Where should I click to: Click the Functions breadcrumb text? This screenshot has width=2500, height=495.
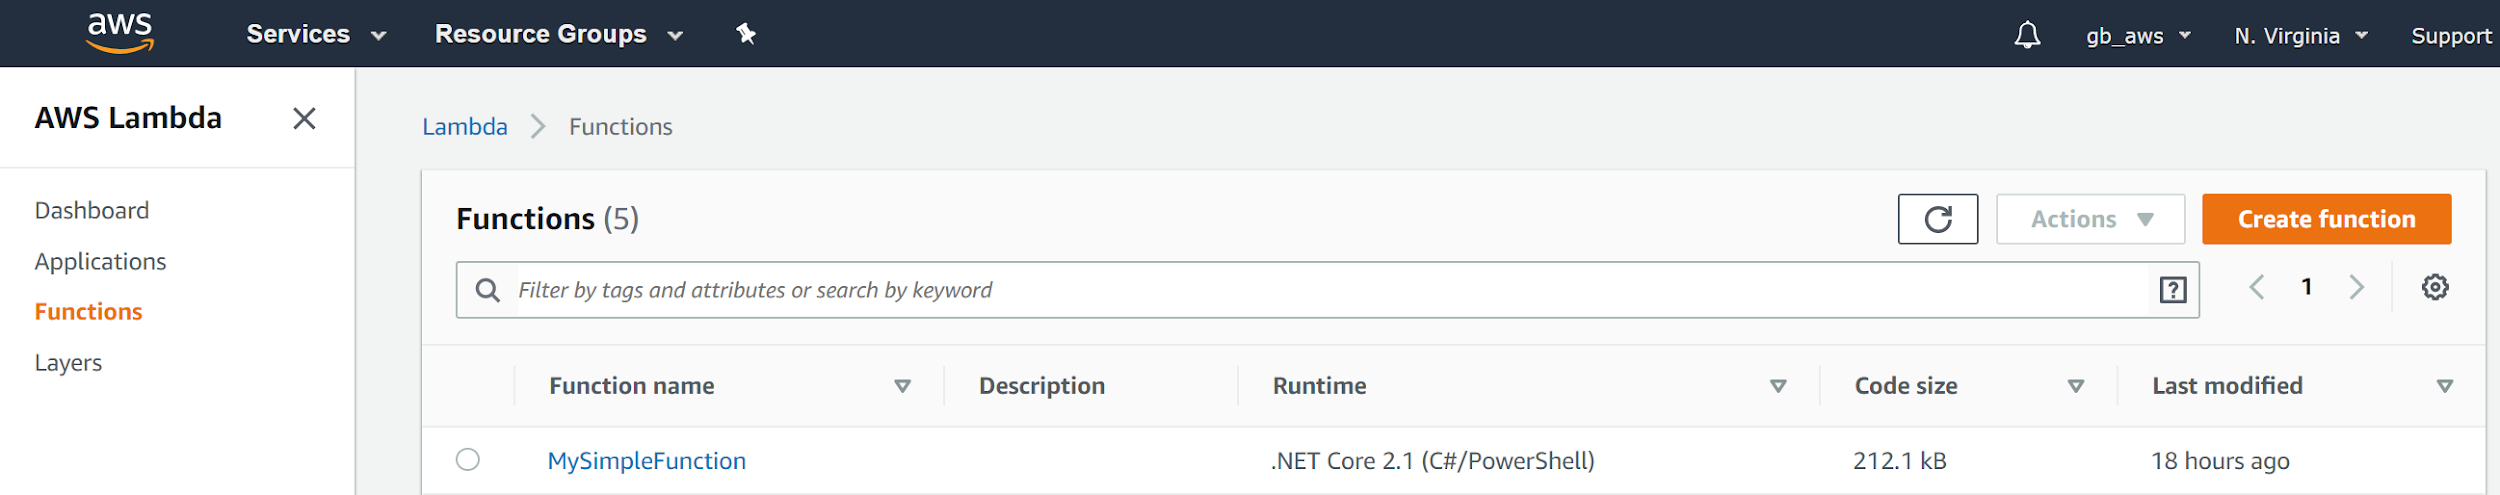pos(621,127)
